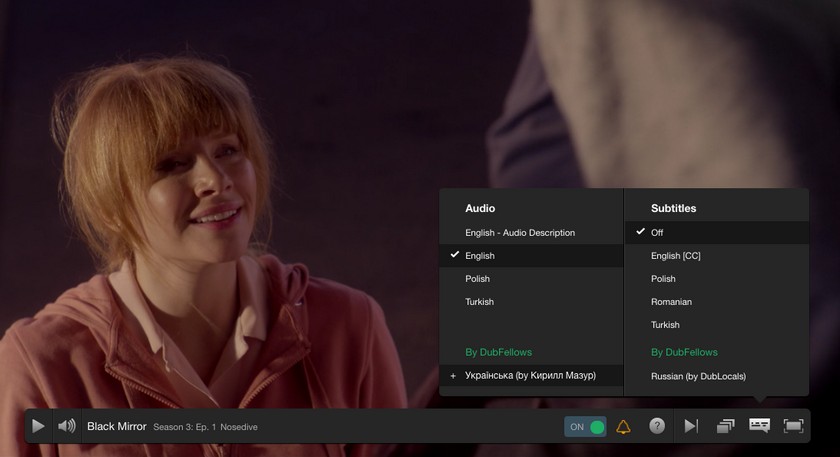Click the Subtitles column heading
840x457 pixels.
[x=673, y=208]
